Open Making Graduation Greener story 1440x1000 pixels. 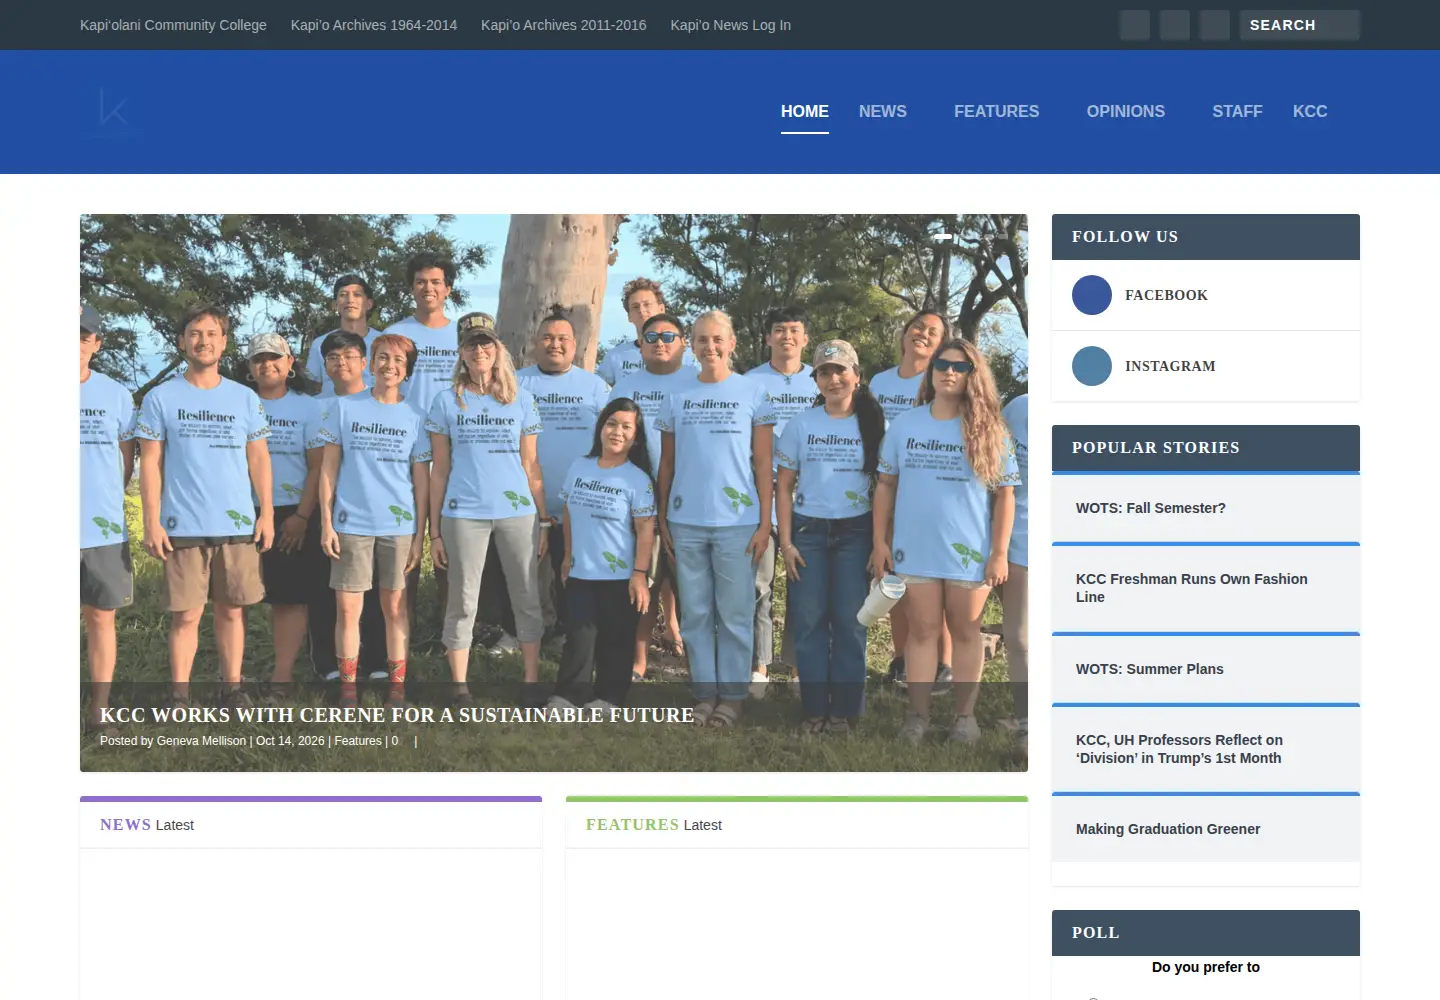click(x=1168, y=829)
